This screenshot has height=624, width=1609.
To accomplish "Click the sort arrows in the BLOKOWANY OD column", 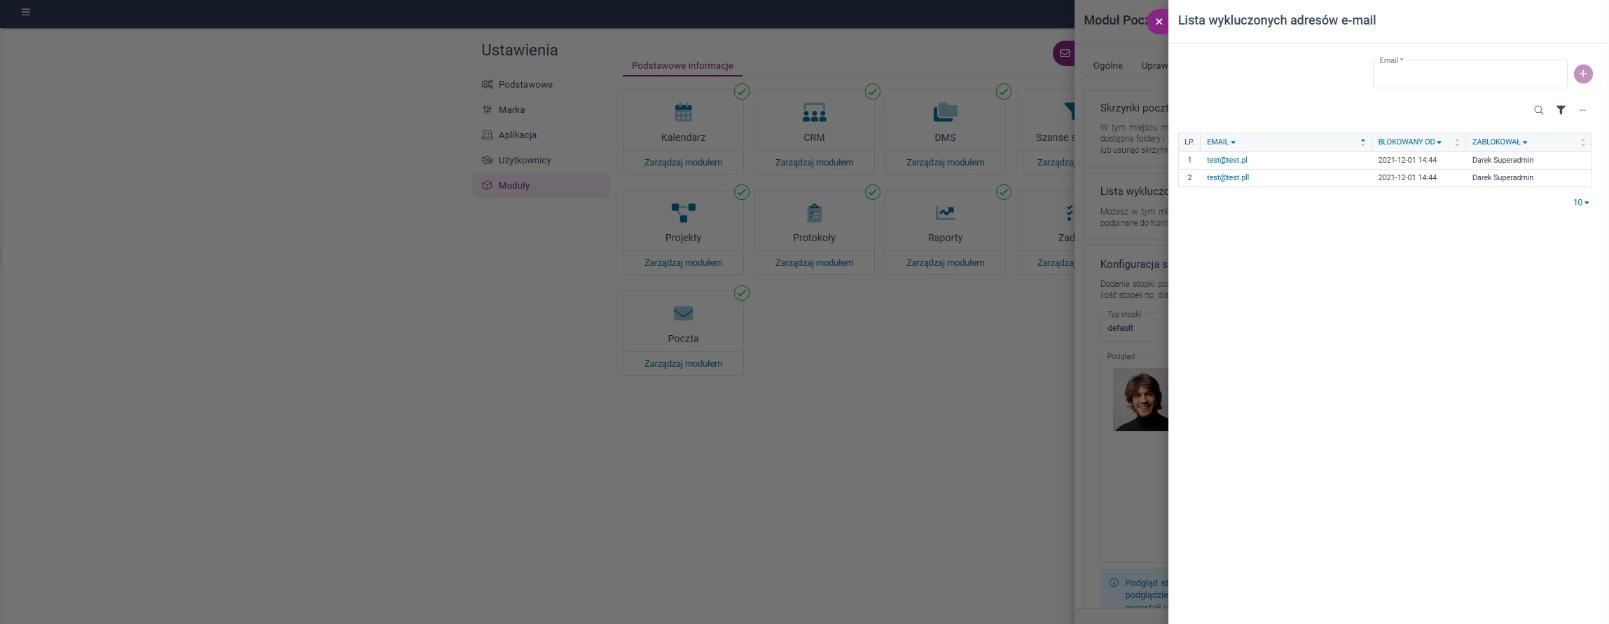I will click(x=1457, y=142).
